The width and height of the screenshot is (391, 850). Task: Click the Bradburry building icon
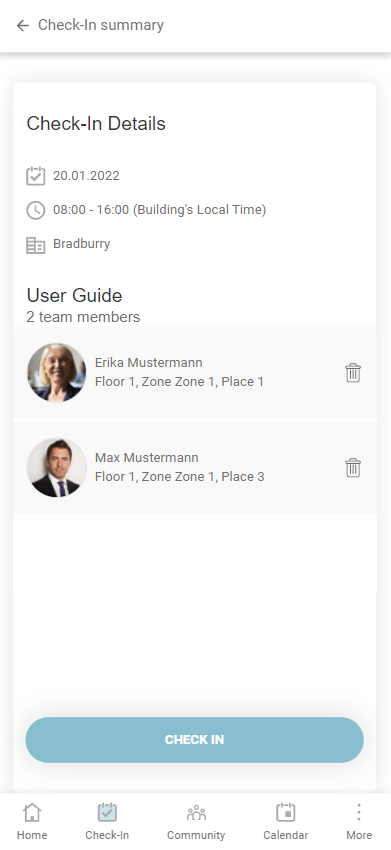click(x=36, y=245)
